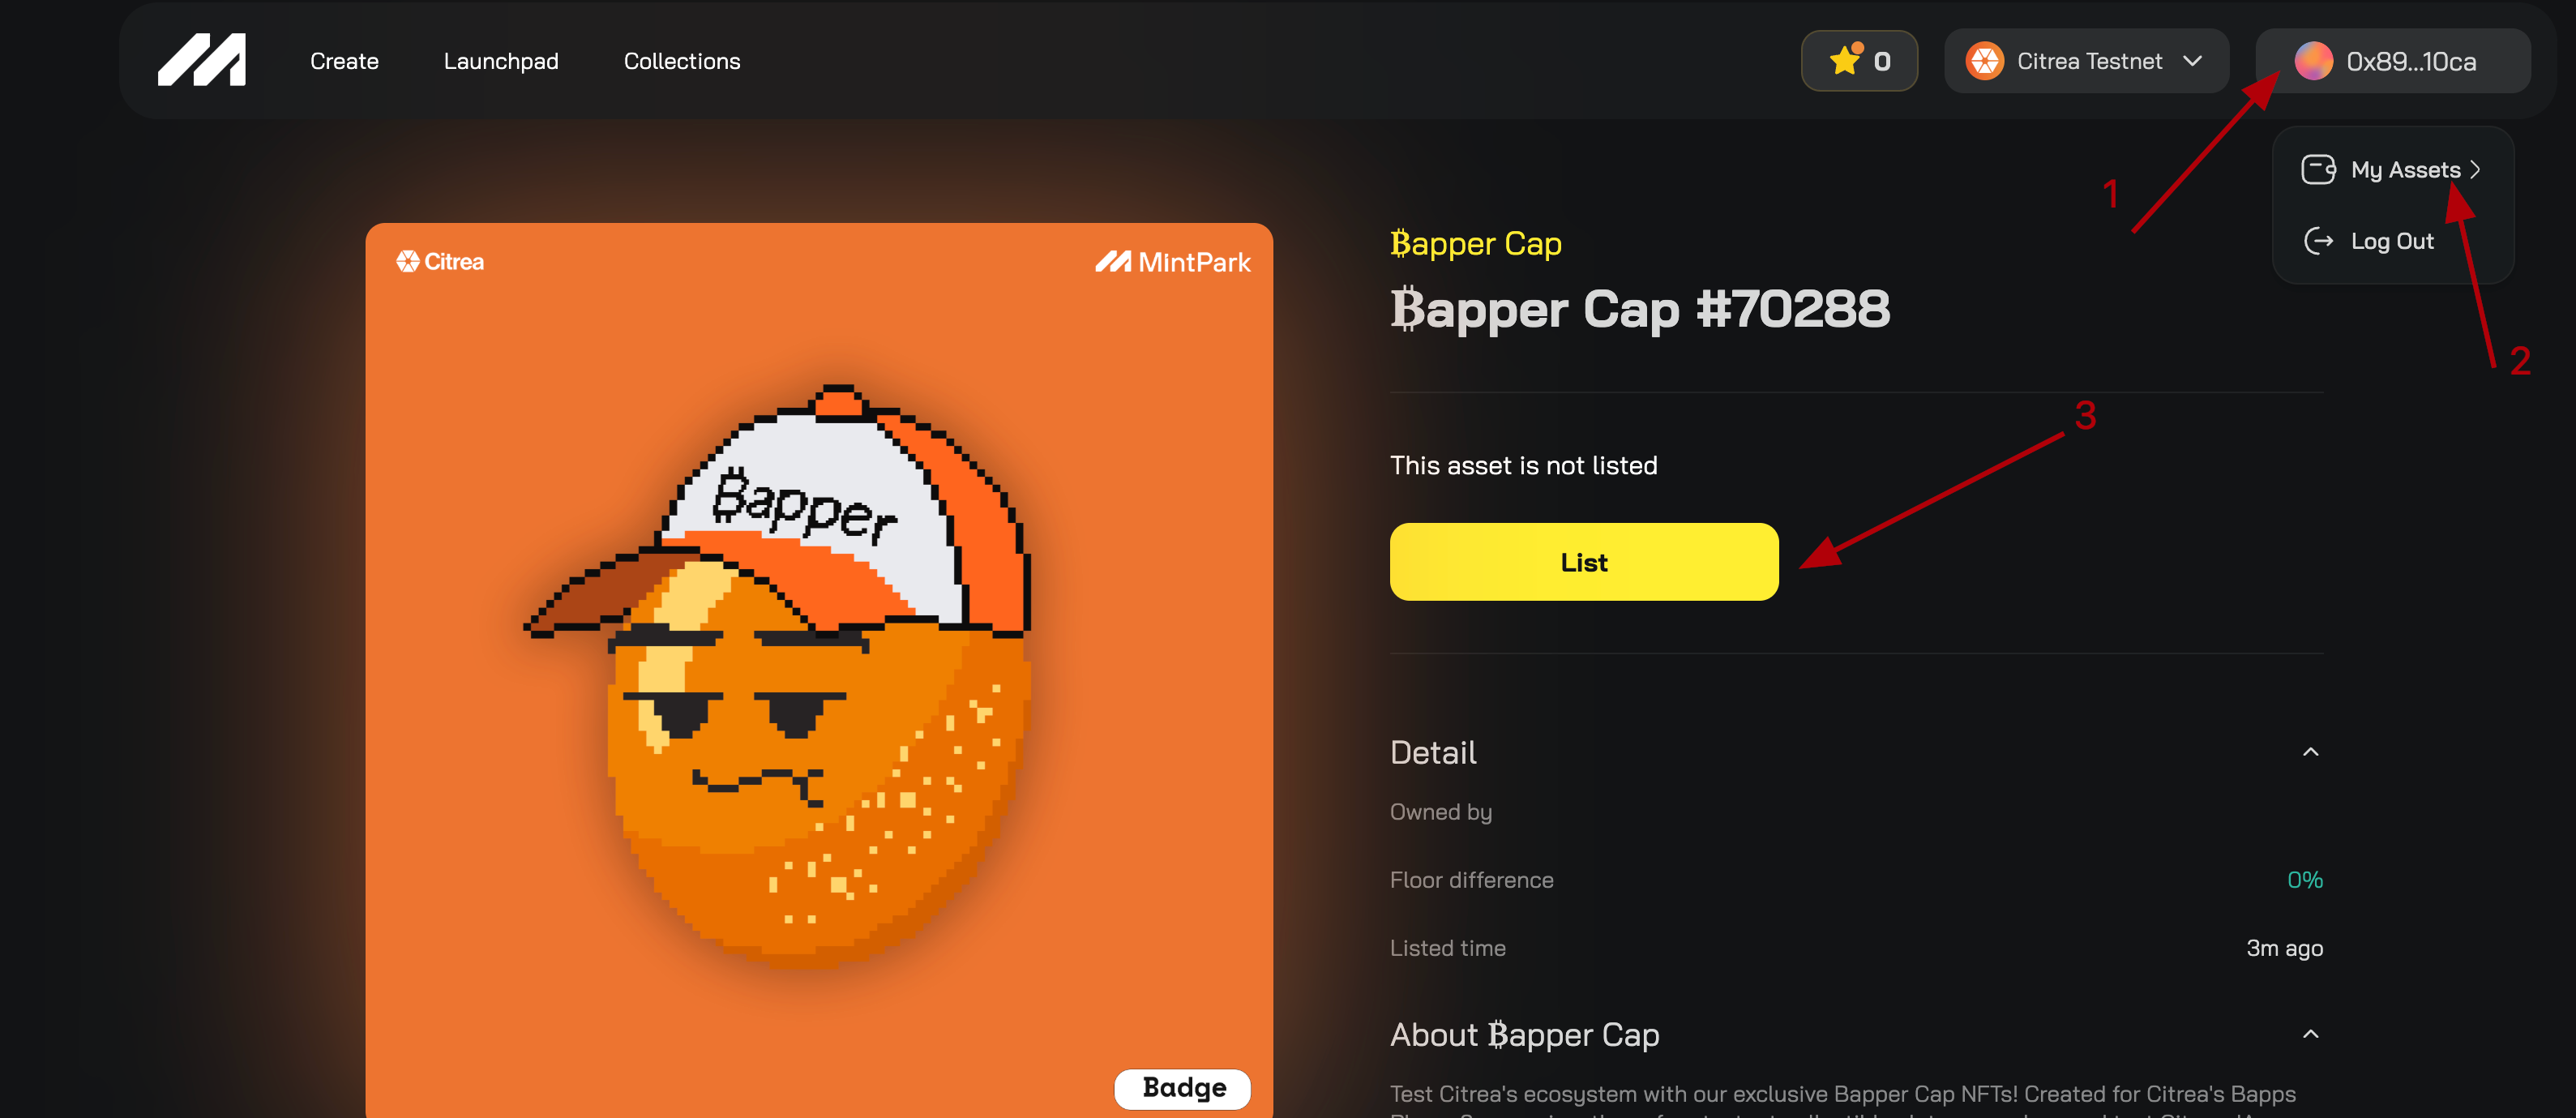Open the star points counter

[x=1859, y=61]
